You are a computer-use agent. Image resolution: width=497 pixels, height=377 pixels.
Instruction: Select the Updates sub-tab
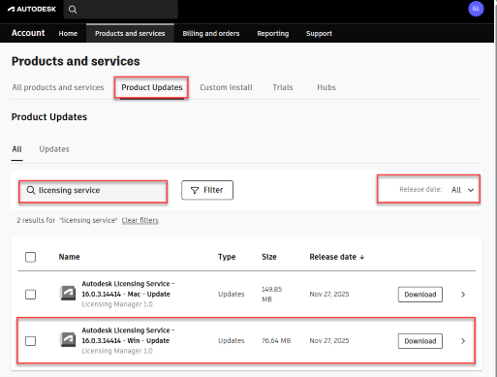pyautogui.click(x=54, y=149)
